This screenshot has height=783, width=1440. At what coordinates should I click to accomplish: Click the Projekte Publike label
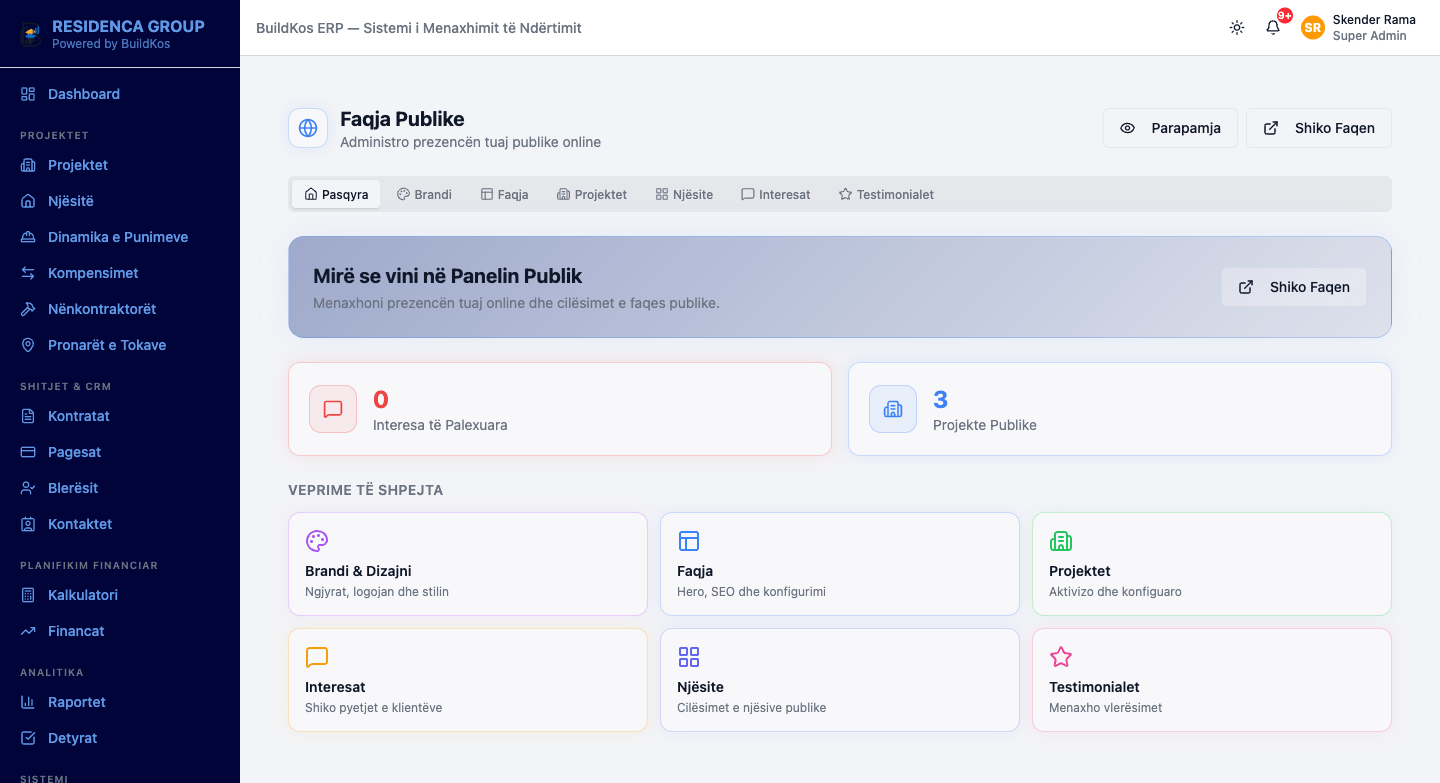click(985, 425)
